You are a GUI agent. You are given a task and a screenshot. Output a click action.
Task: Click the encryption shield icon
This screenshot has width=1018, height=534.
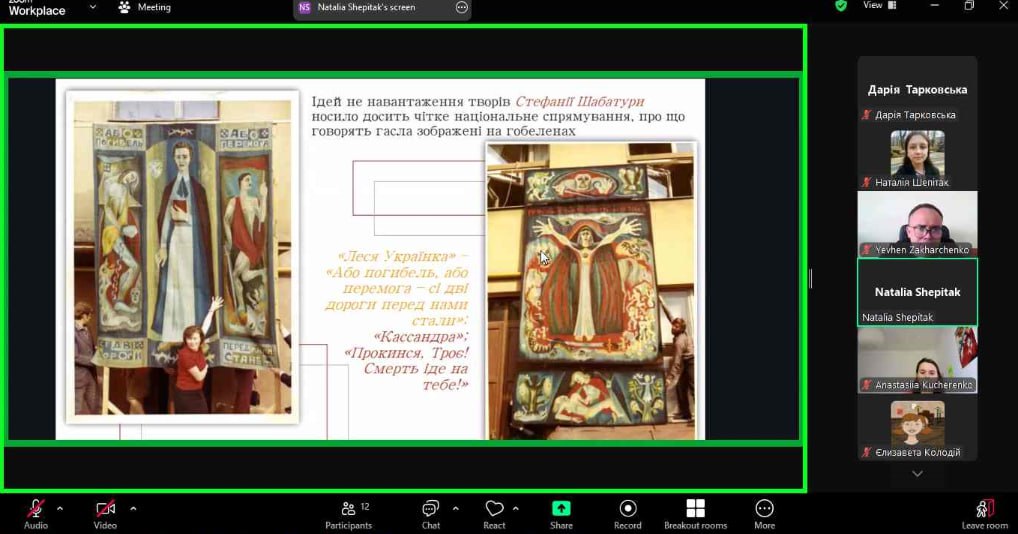click(841, 6)
